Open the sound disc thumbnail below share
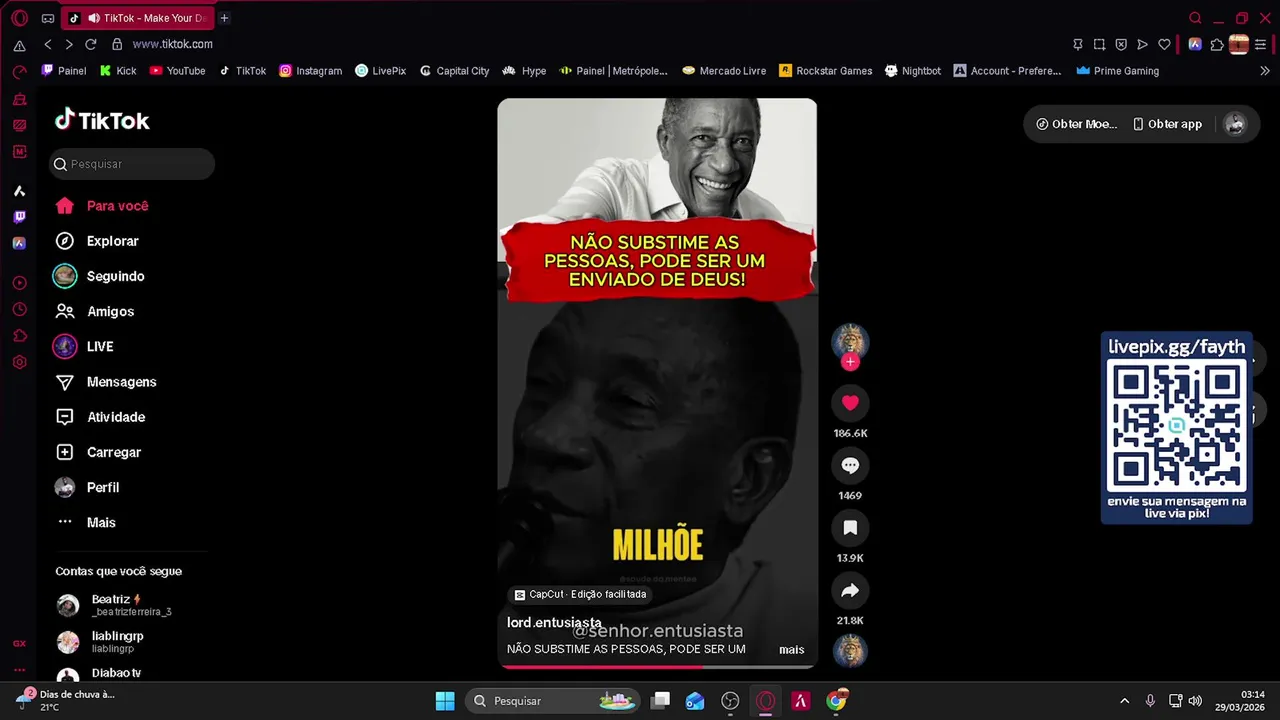Image resolution: width=1280 pixels, height=720 pixels. (850, 652)
